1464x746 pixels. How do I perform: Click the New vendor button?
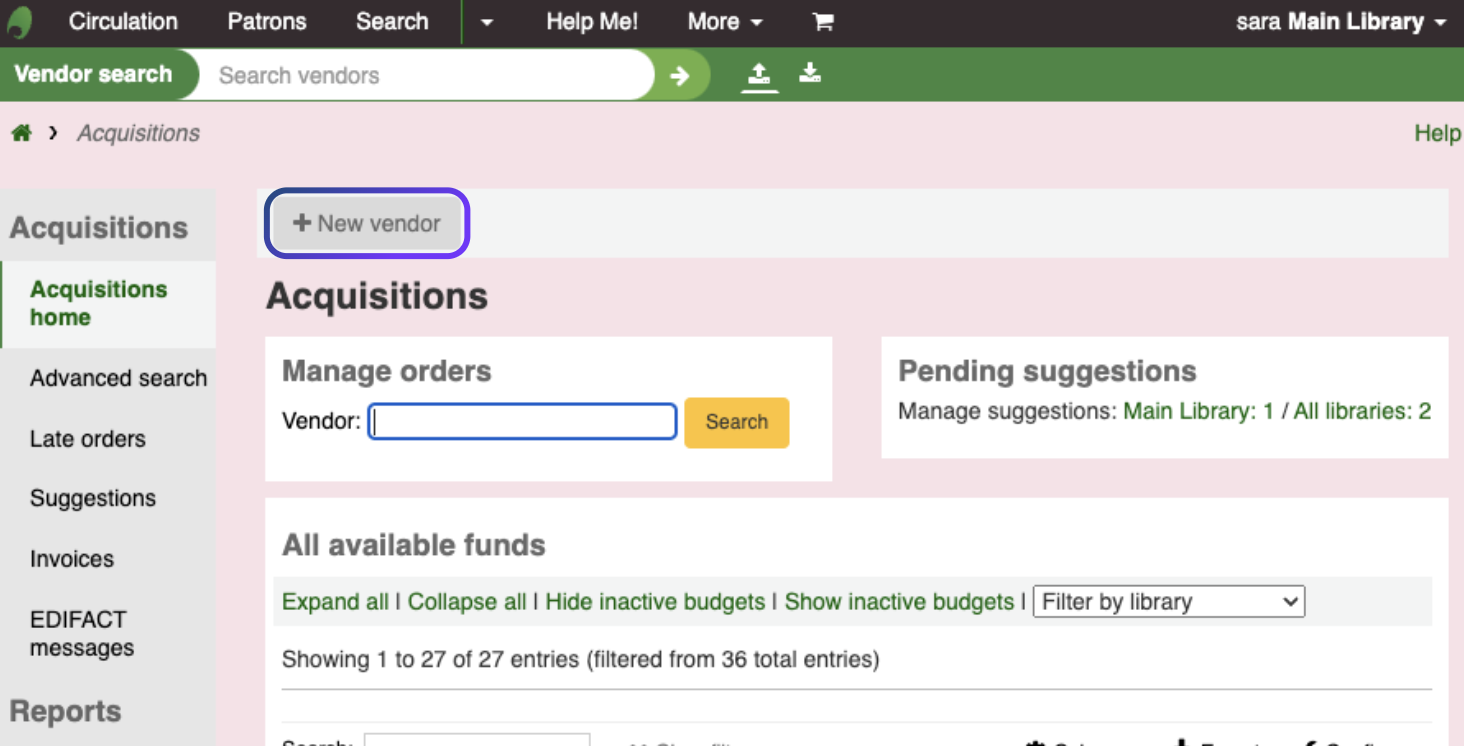point(367,224)
